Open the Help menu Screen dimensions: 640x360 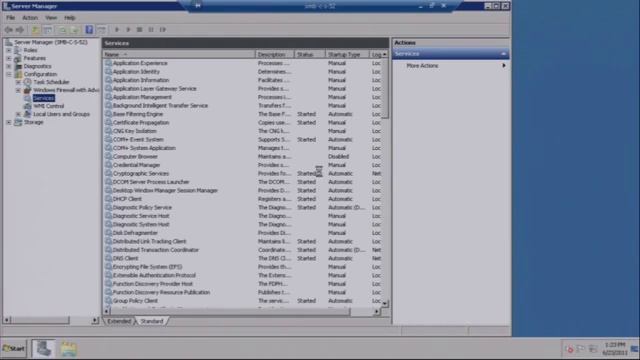(x=70, y=18)
